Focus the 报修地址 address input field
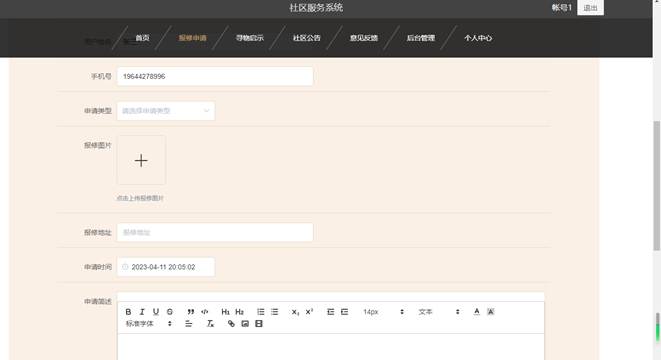The image size is (661, 360). coord(215,232)
